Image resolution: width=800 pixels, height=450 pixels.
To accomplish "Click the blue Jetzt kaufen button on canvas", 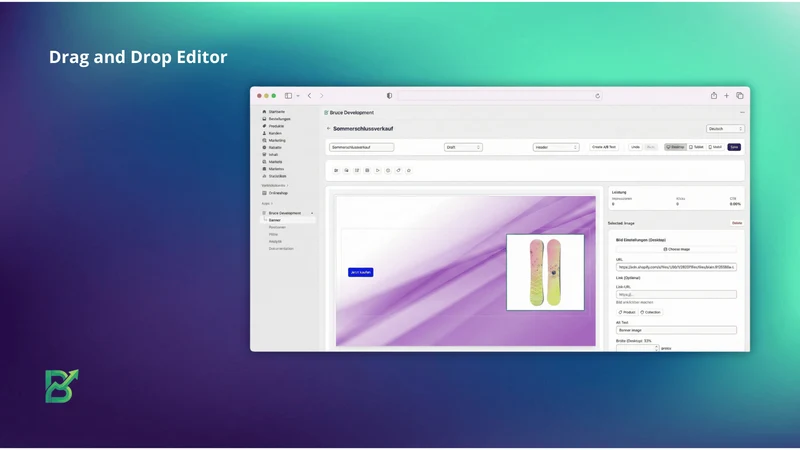I will coord(361,272).
